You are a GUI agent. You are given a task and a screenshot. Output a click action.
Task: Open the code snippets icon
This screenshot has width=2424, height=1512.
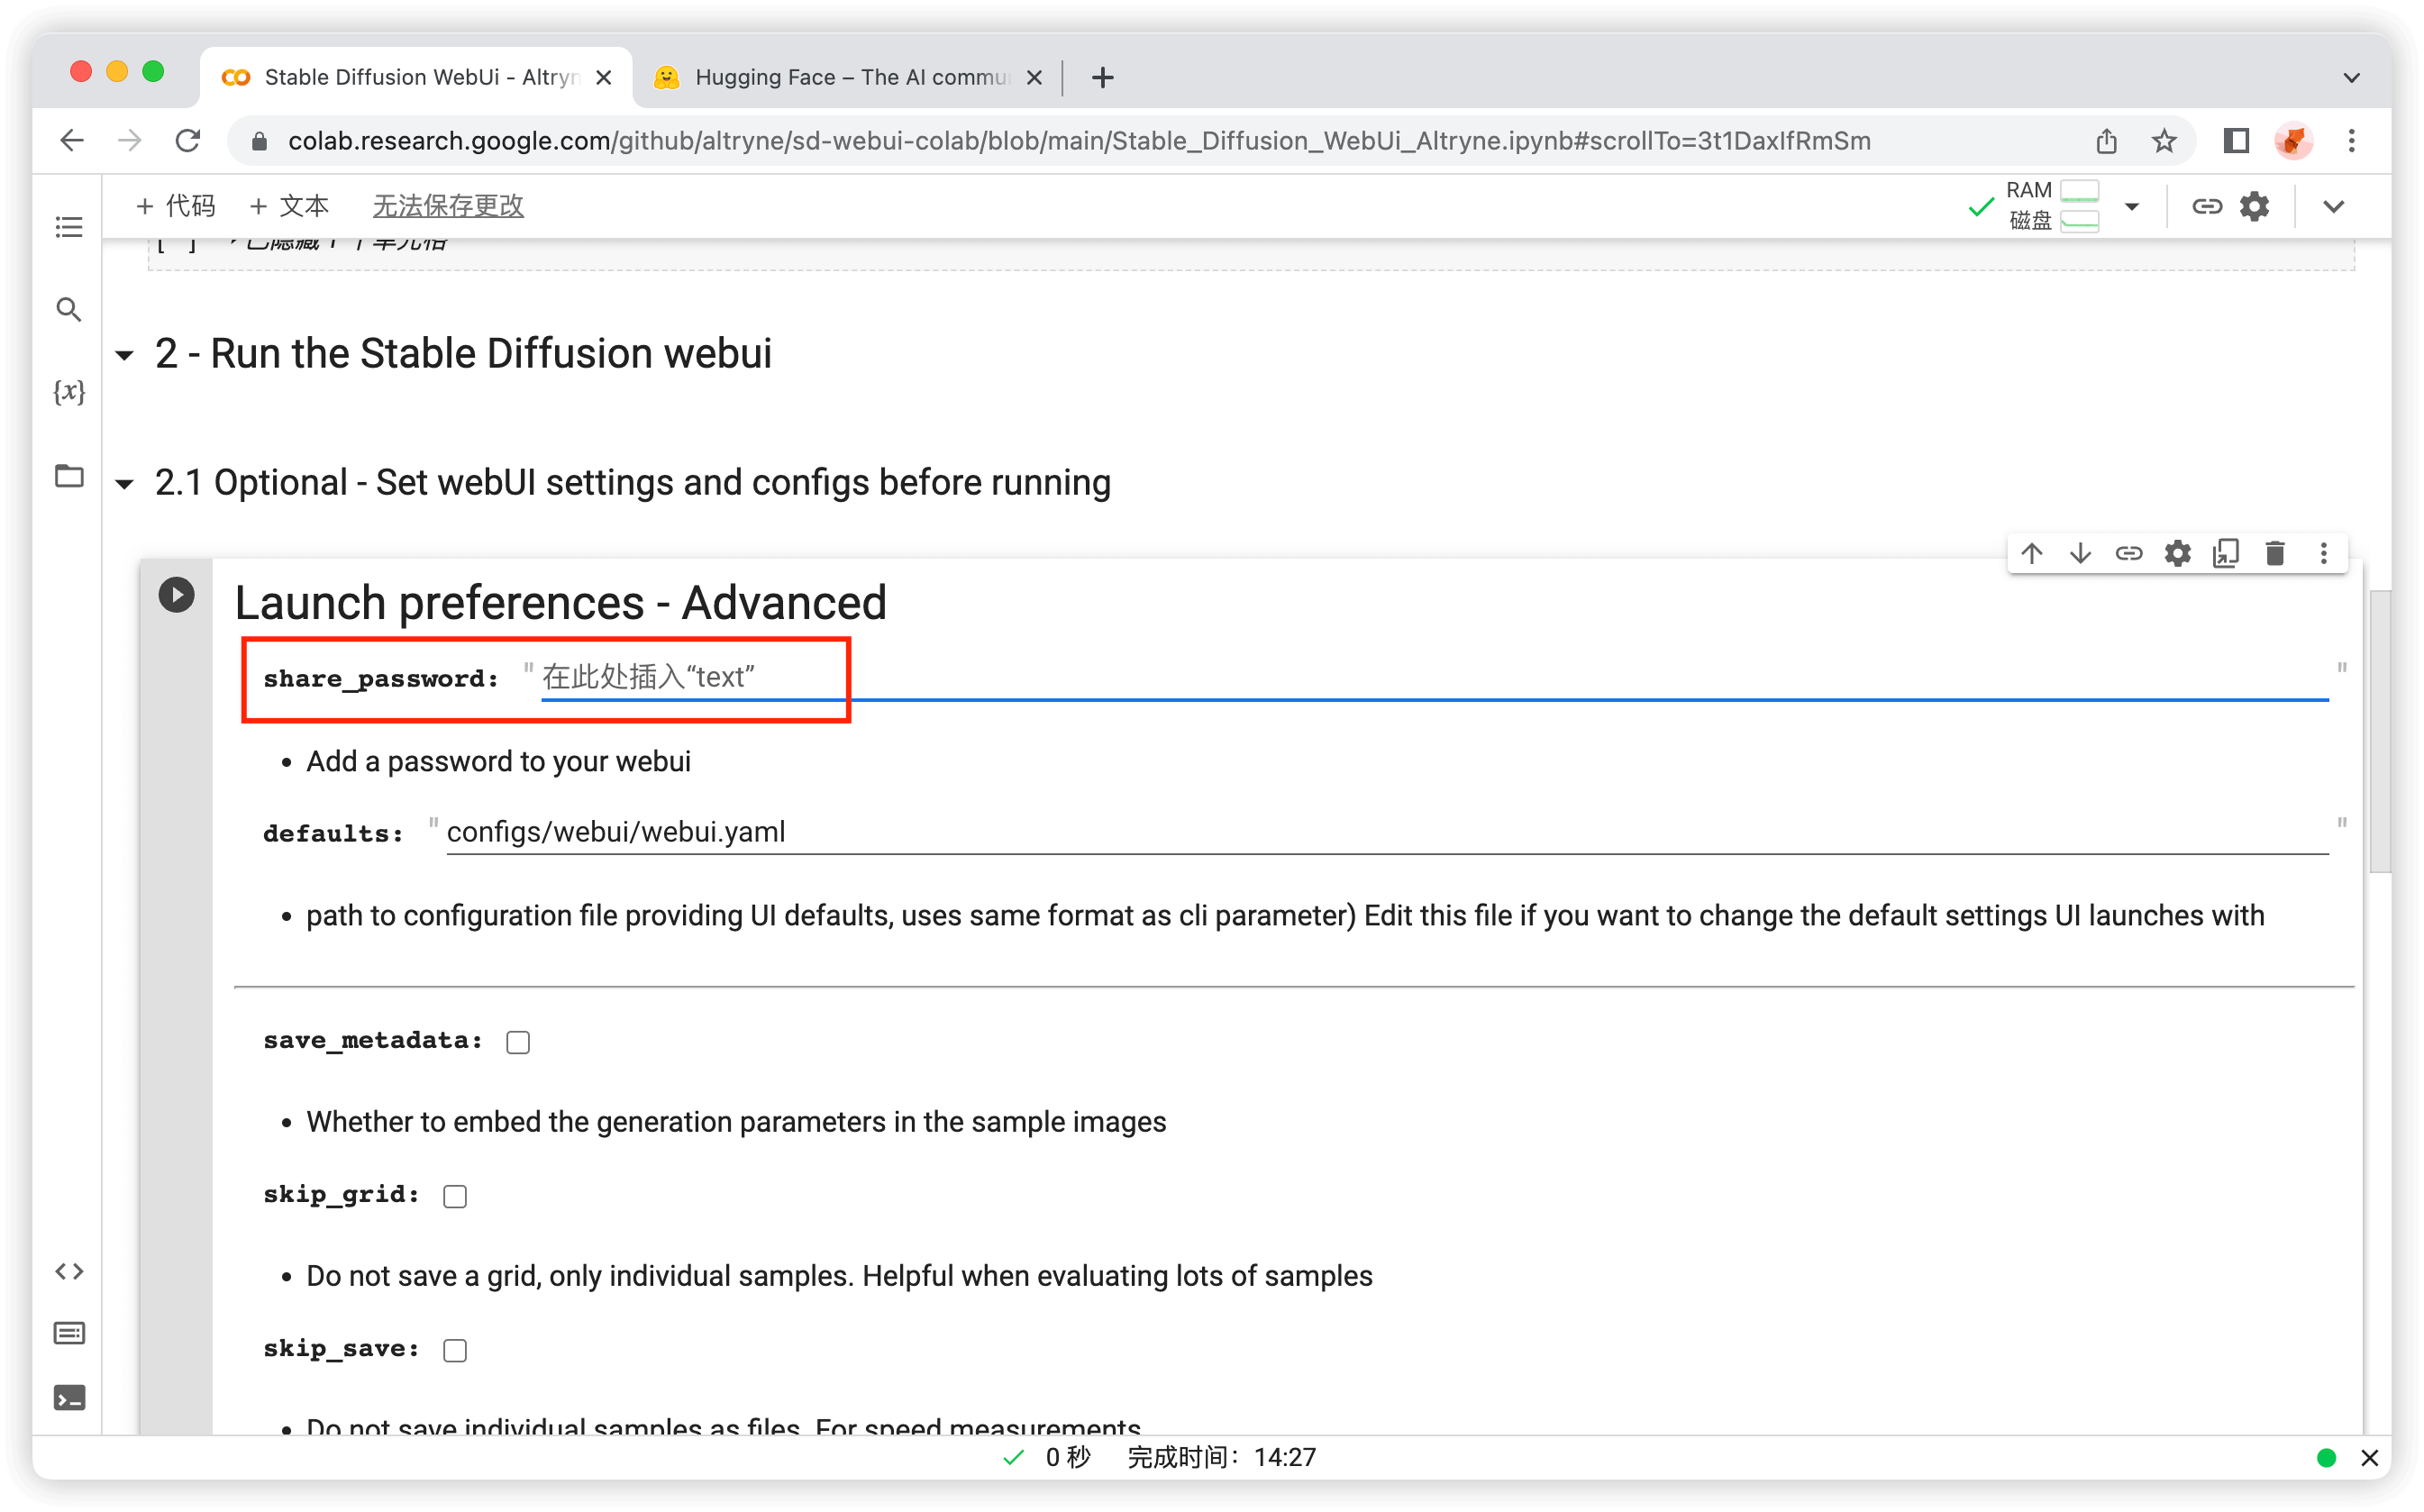(68, 1271)
